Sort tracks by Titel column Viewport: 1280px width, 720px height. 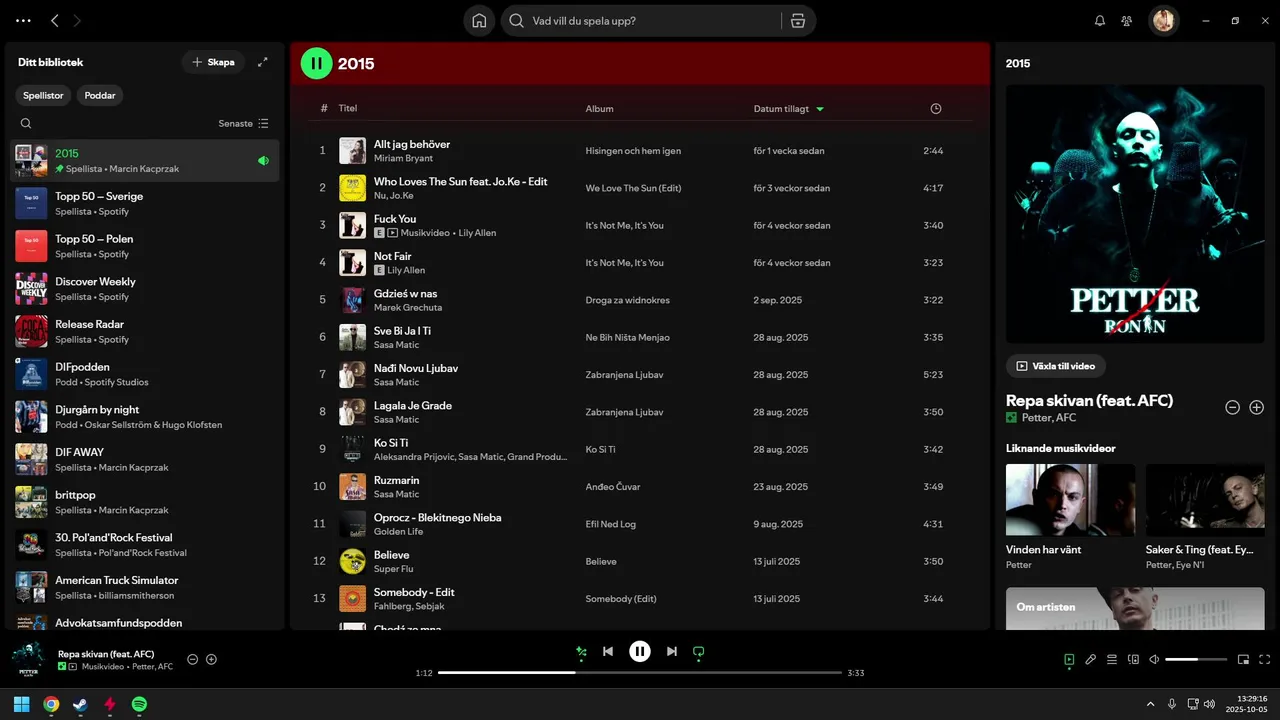tap(348, 108)
